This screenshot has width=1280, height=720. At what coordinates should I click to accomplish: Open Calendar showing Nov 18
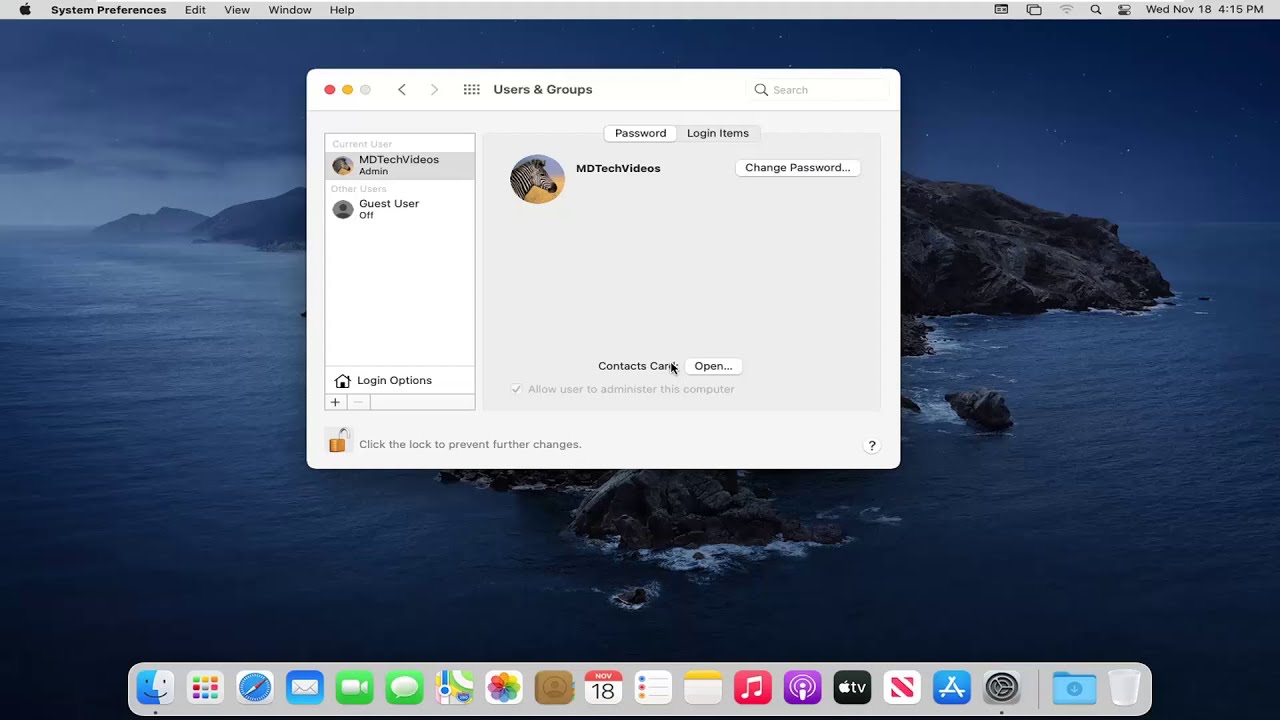coord(603,688)
